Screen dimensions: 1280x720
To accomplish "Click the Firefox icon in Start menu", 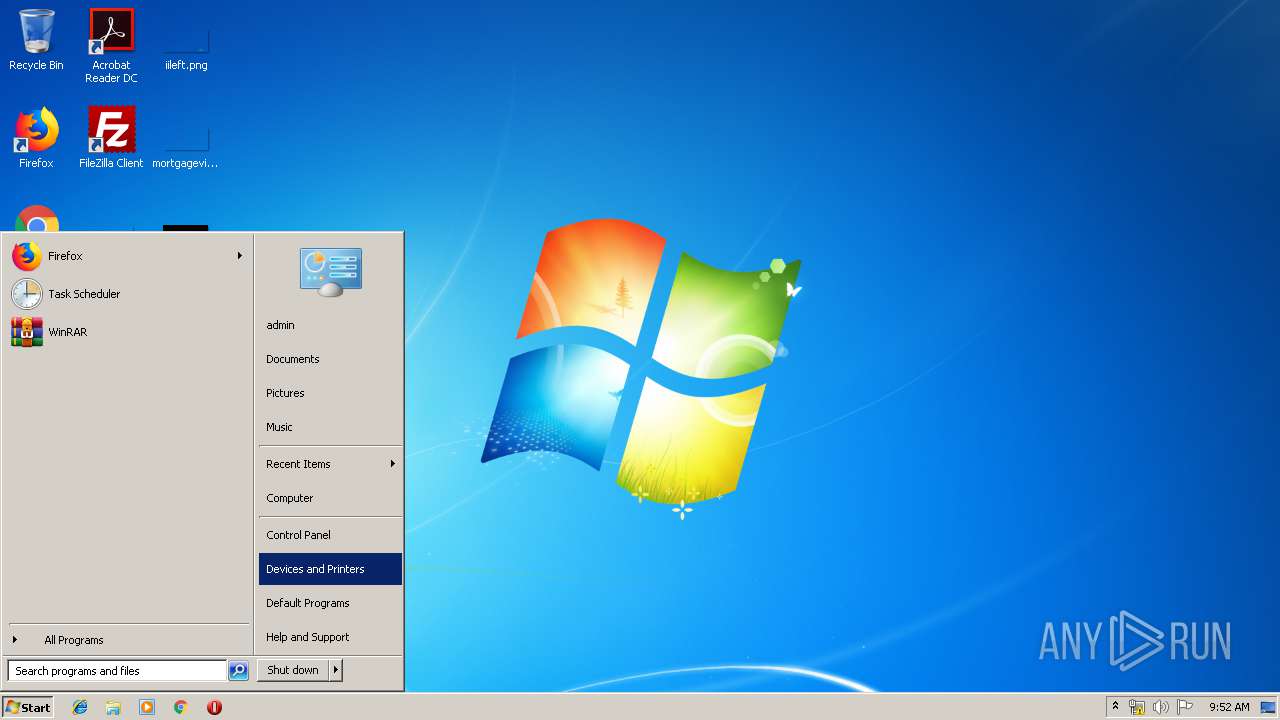I will pos(27,256).
